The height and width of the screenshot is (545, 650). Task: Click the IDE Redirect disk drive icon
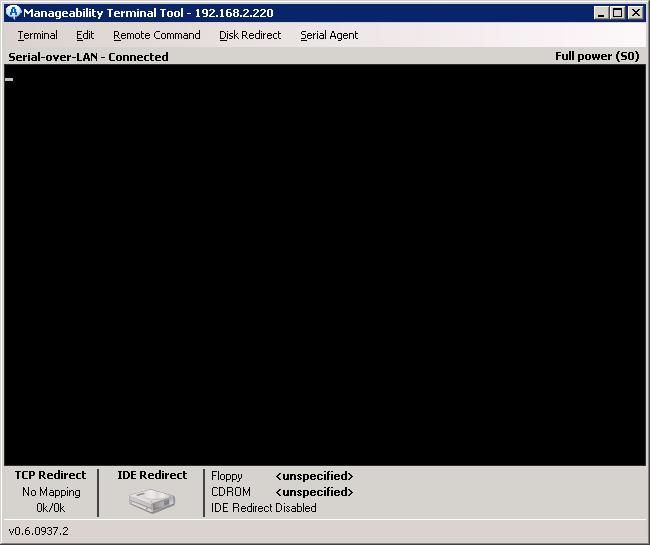152,500
